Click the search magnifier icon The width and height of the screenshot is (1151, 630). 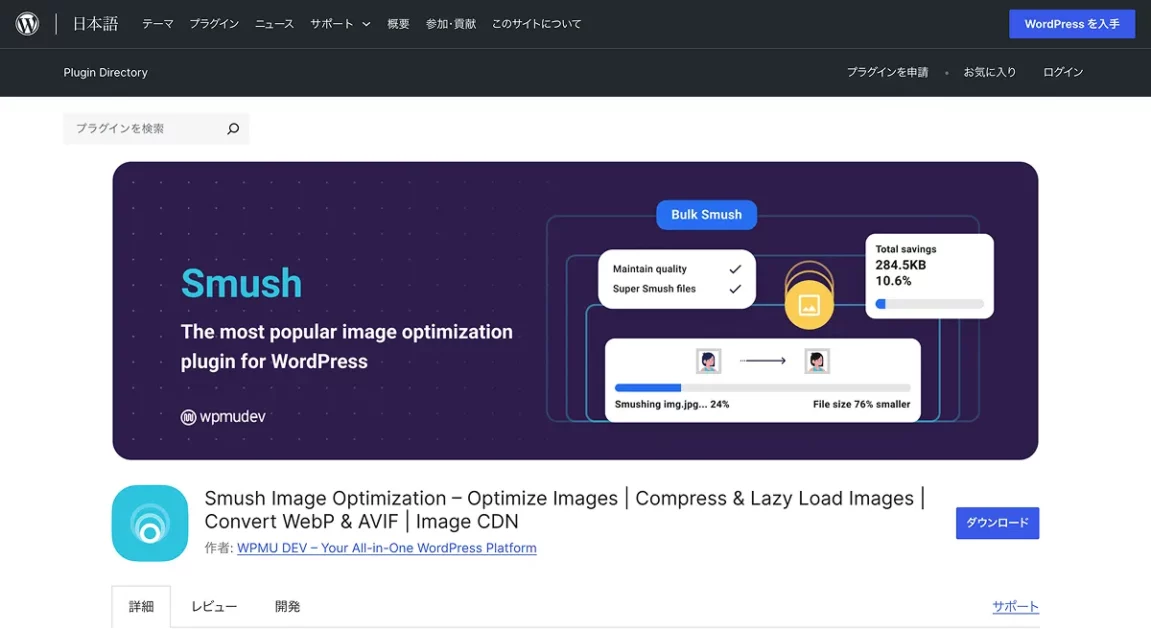click(233, 129)
